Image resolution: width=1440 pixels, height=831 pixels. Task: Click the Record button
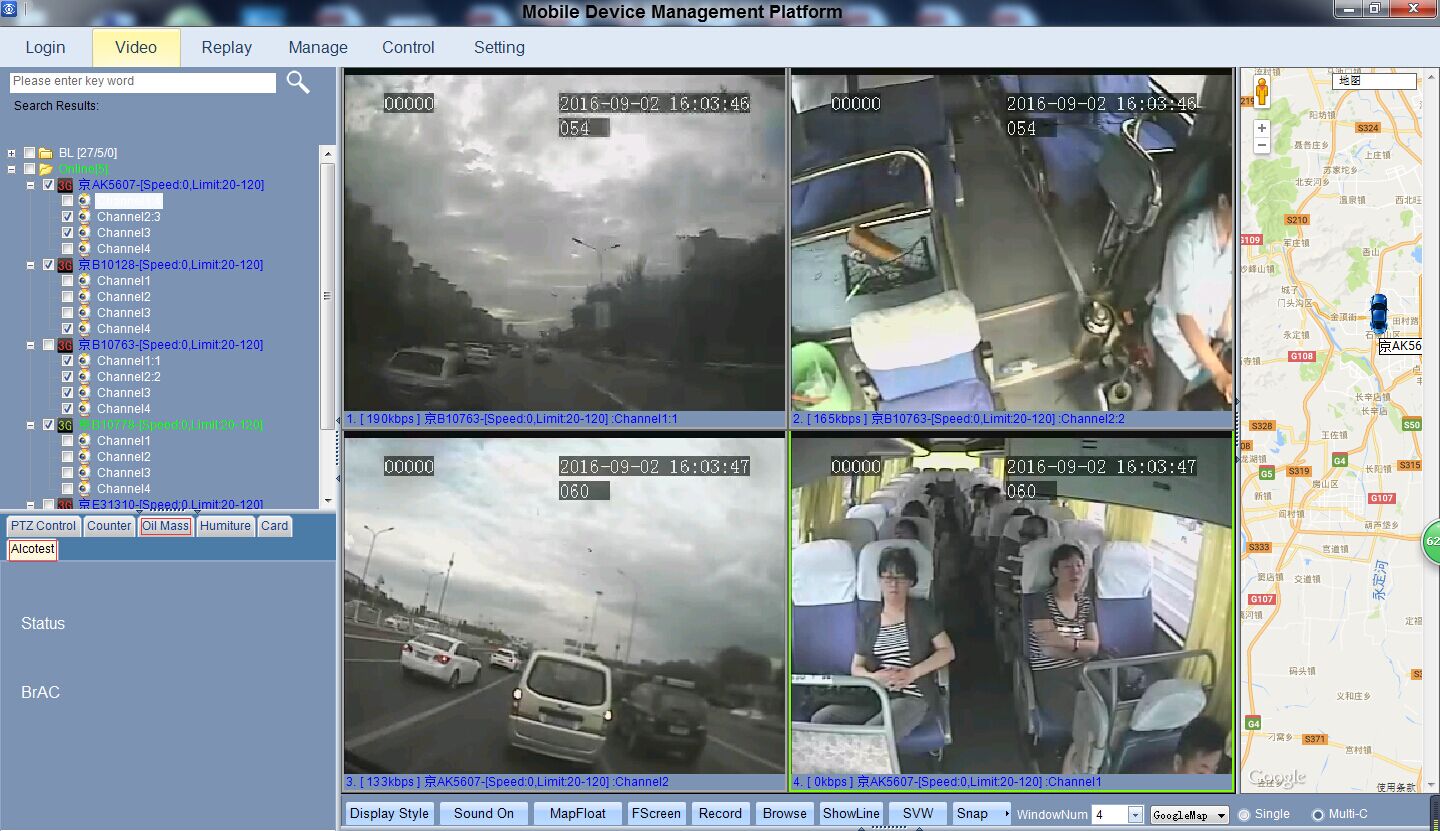(x=720, y=814)
